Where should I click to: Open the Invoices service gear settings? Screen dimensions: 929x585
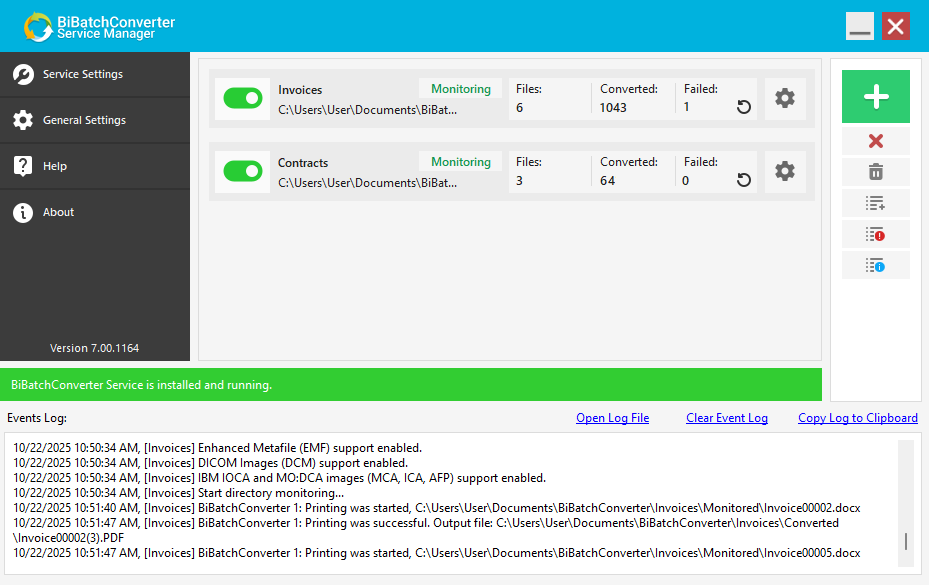click(x=785, y=98)
